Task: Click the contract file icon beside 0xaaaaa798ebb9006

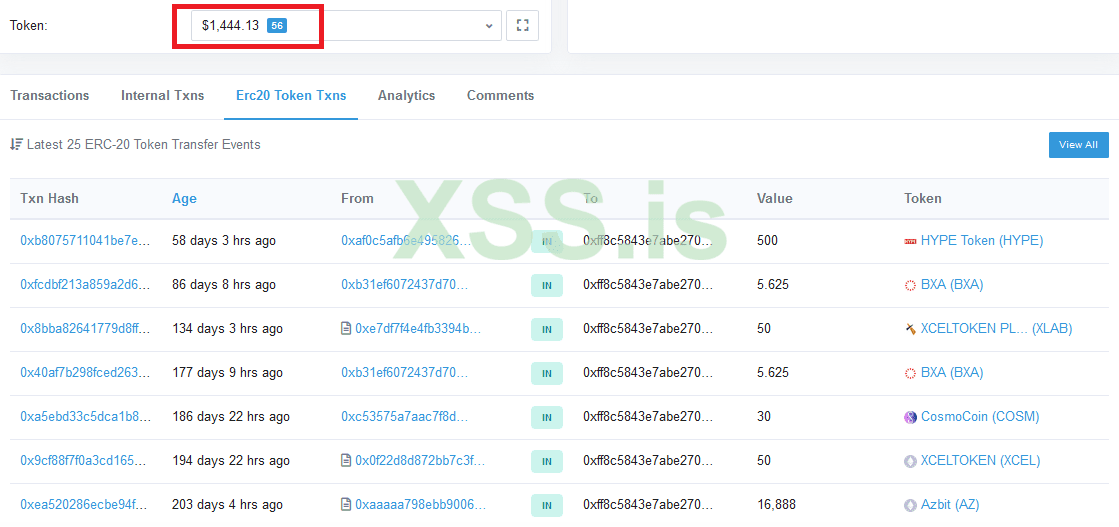Action: tap(346, 505)
